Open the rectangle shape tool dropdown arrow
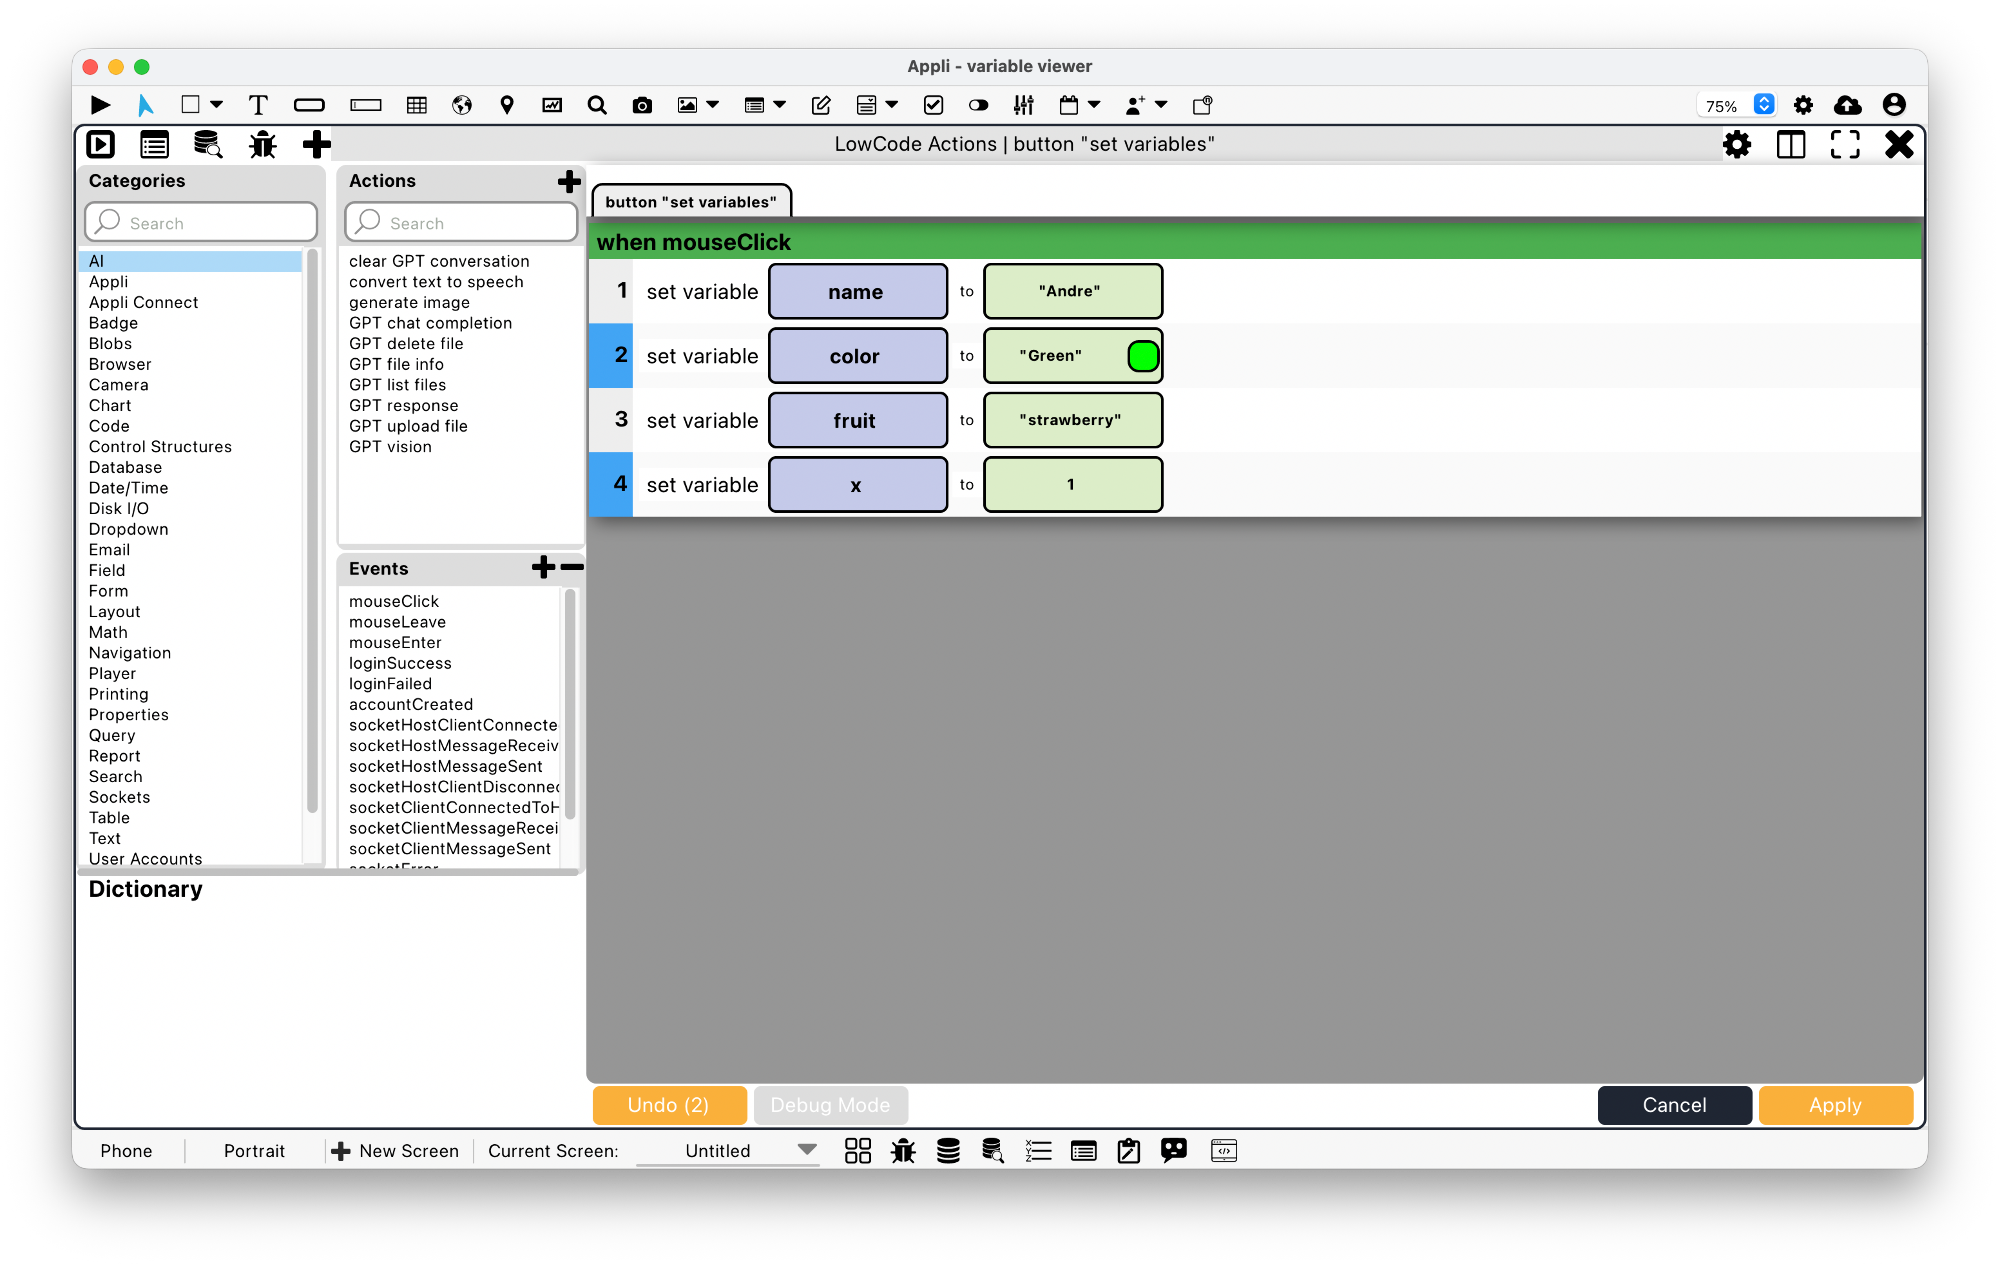 (217, 104)
